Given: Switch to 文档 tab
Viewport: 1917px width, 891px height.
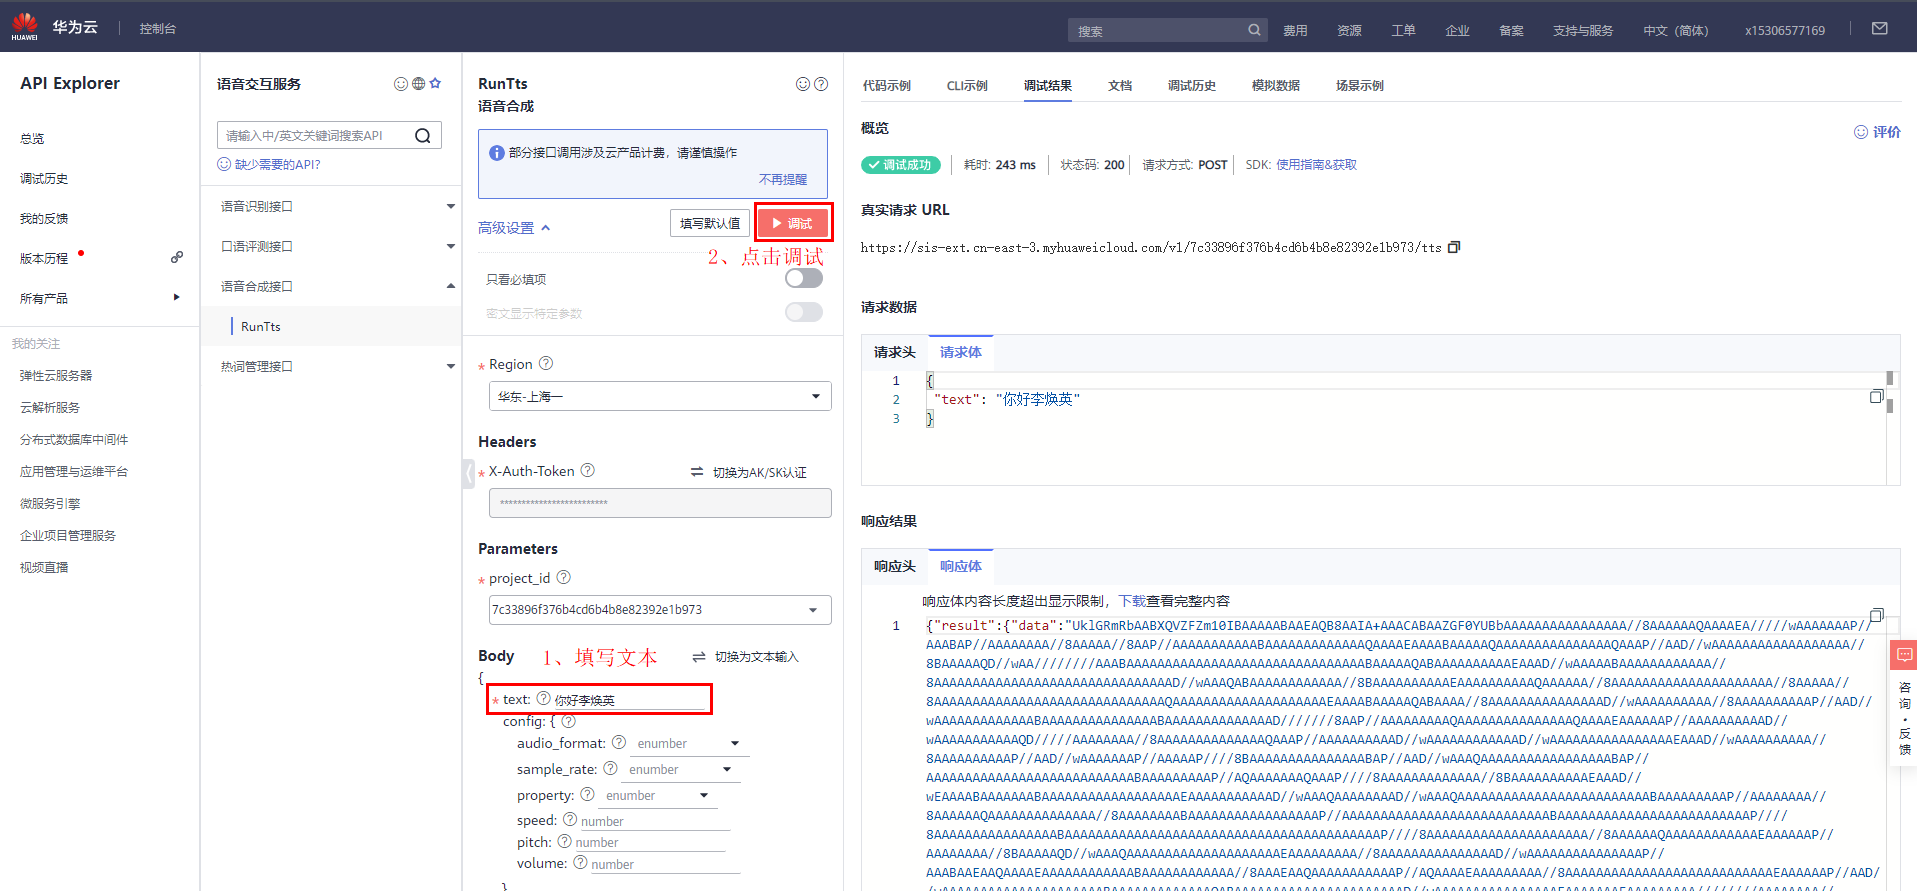Looking at the screenshot, I should 1120,86.
